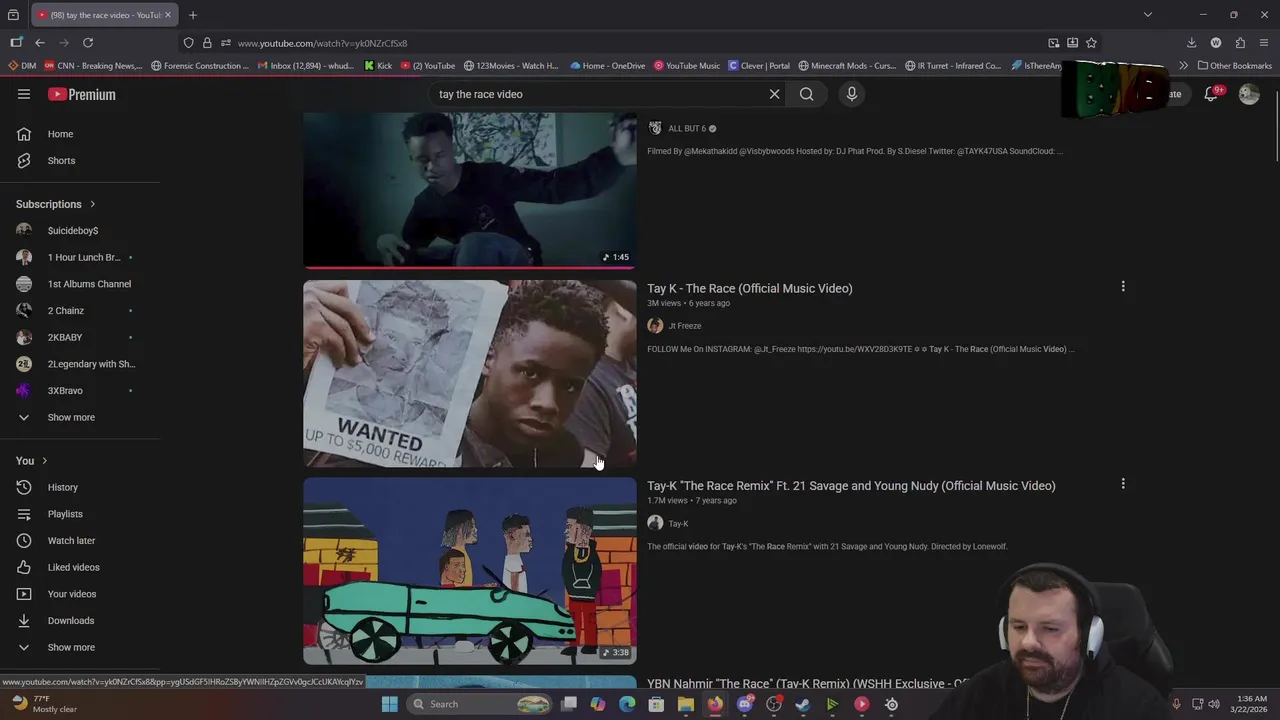Open ALL BUT 6 channel link
Viewport: 1280px width, 720px height.
[x=687, y=129]
